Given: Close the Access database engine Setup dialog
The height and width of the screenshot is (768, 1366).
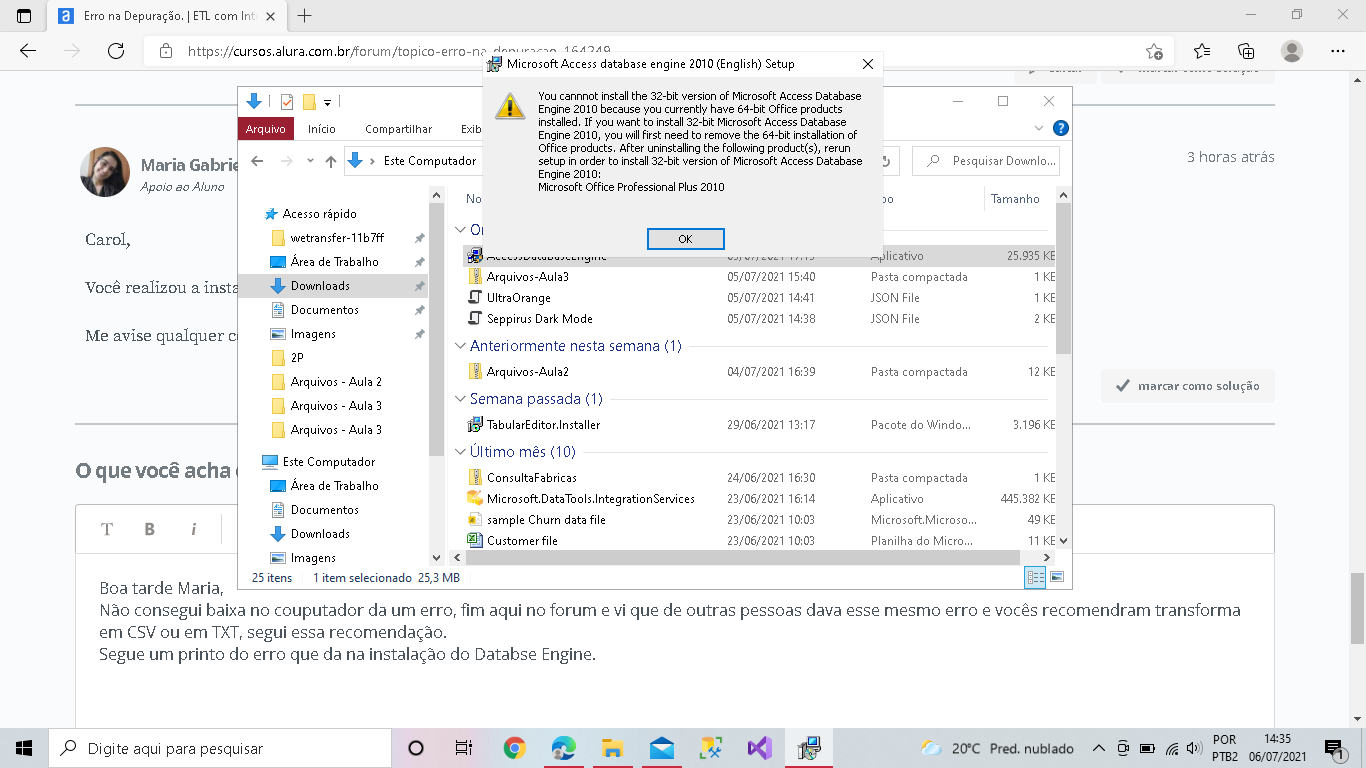Looking at the screenshot, I should pos(867,64).
